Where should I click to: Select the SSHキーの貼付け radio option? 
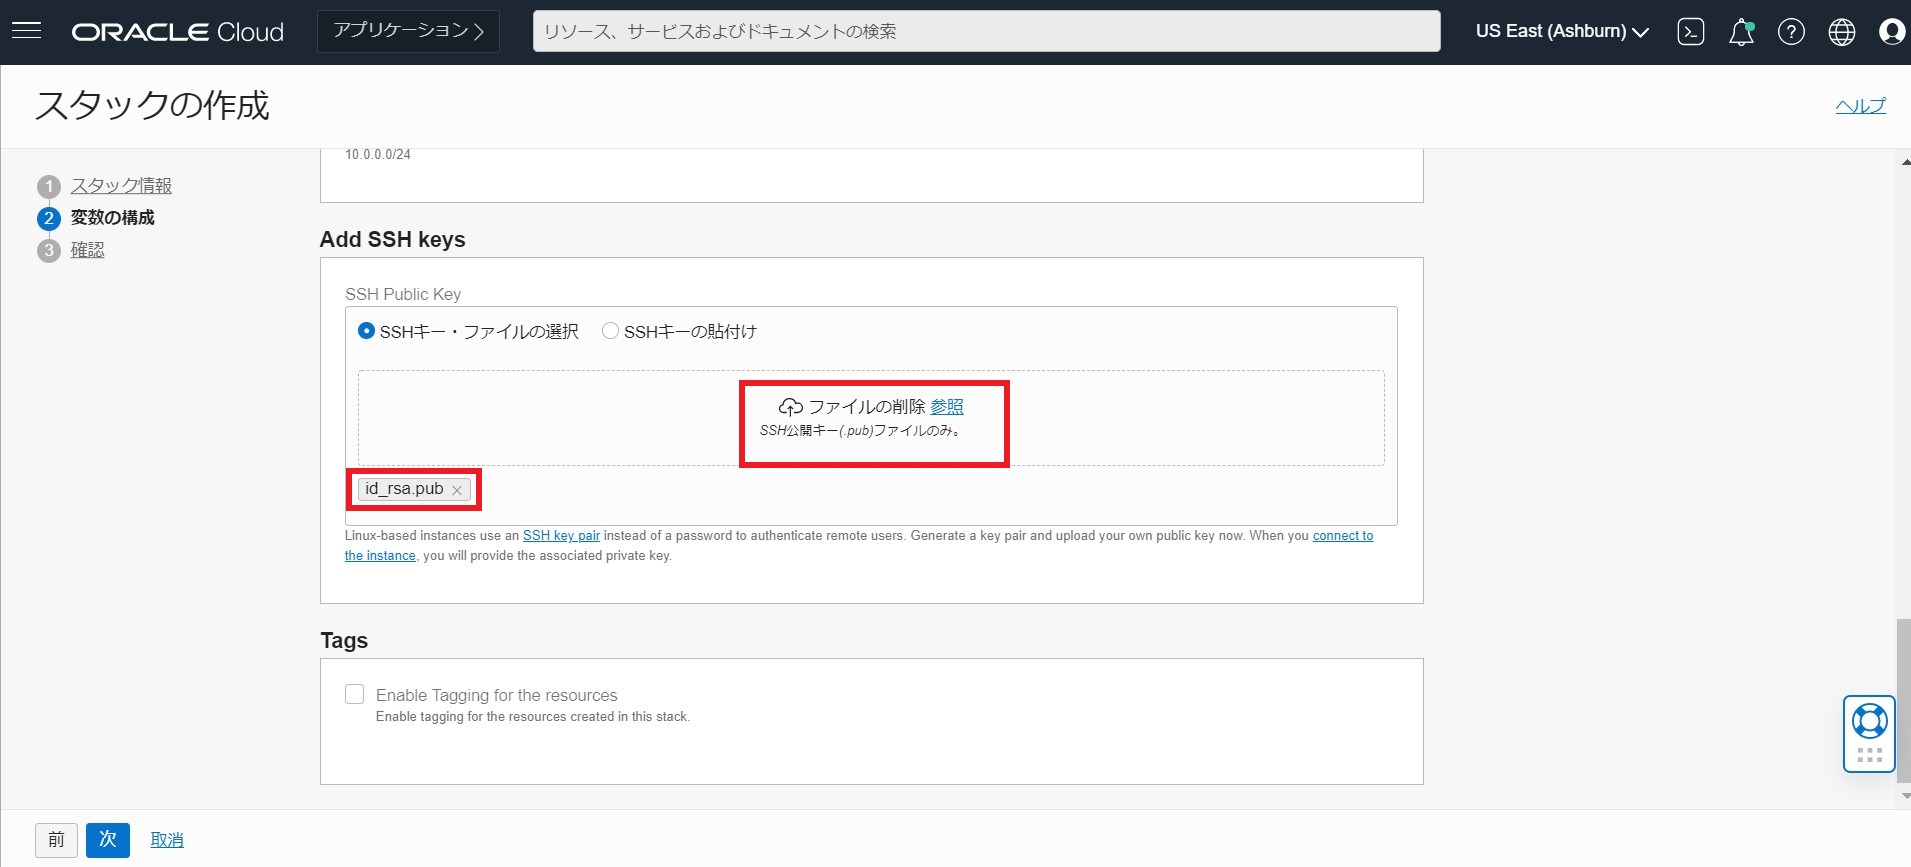point(610,331)
